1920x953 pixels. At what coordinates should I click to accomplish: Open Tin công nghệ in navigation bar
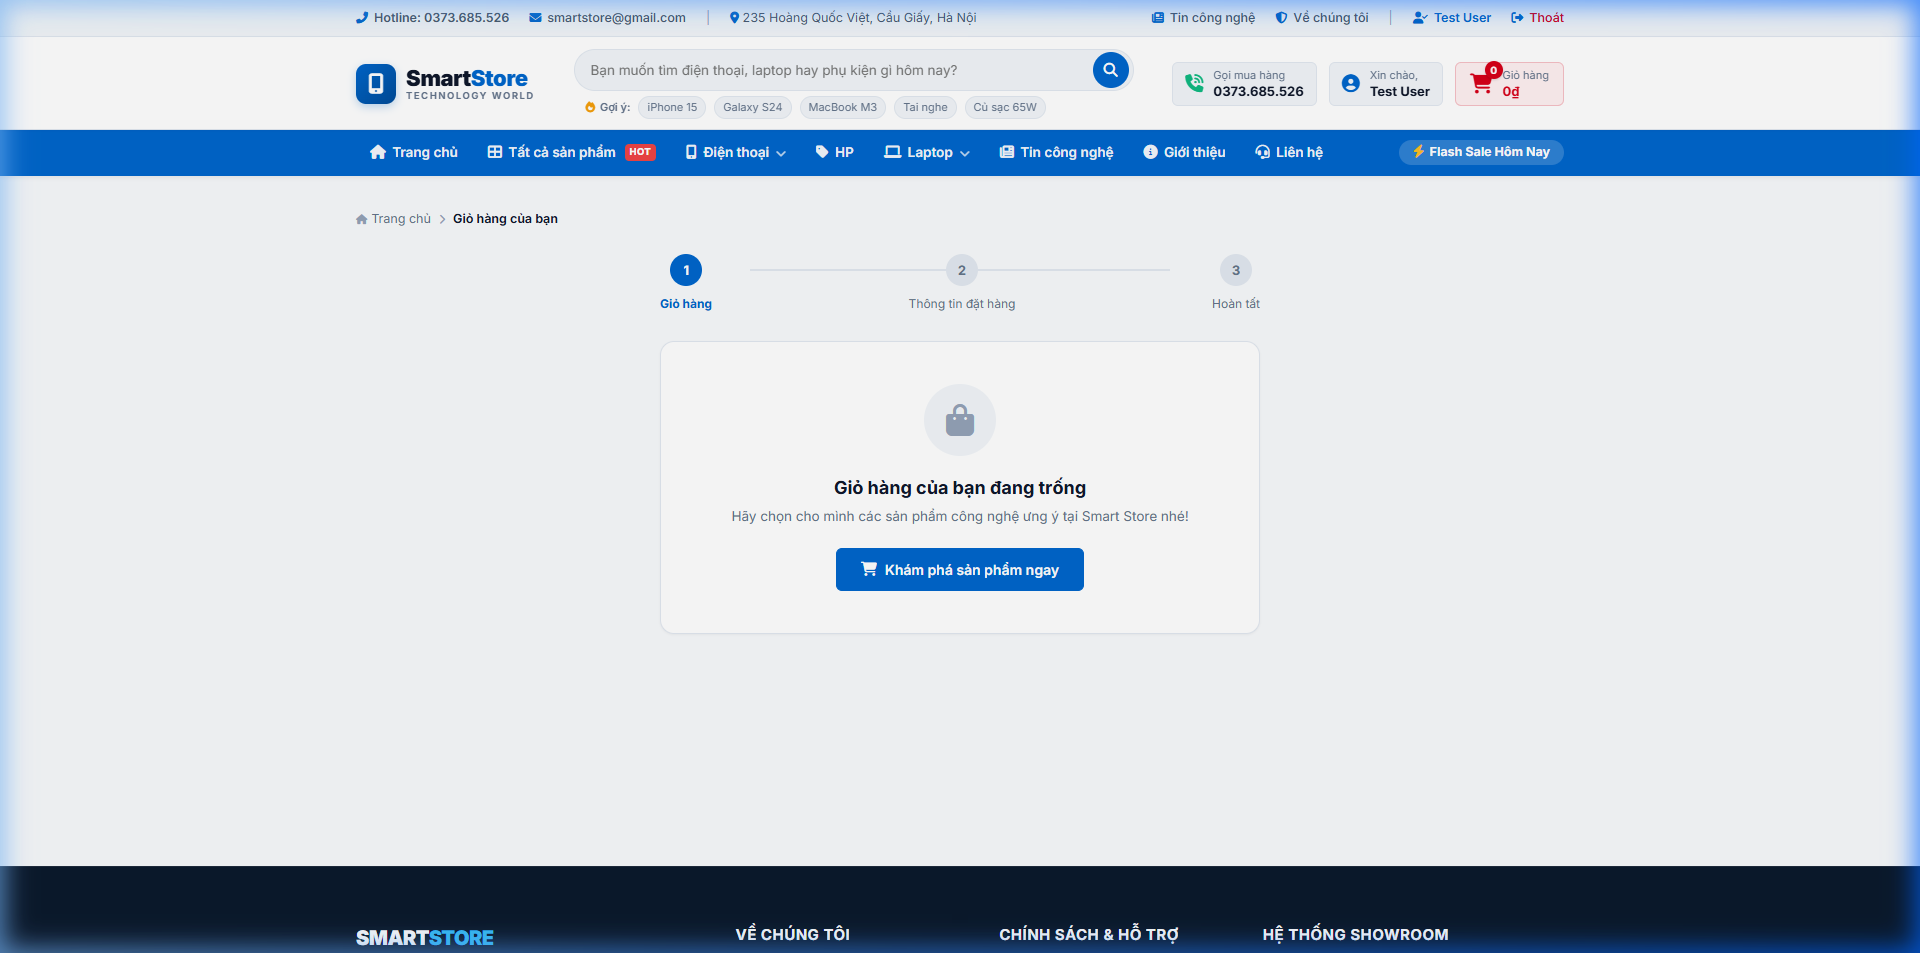tap(1056, 152)
